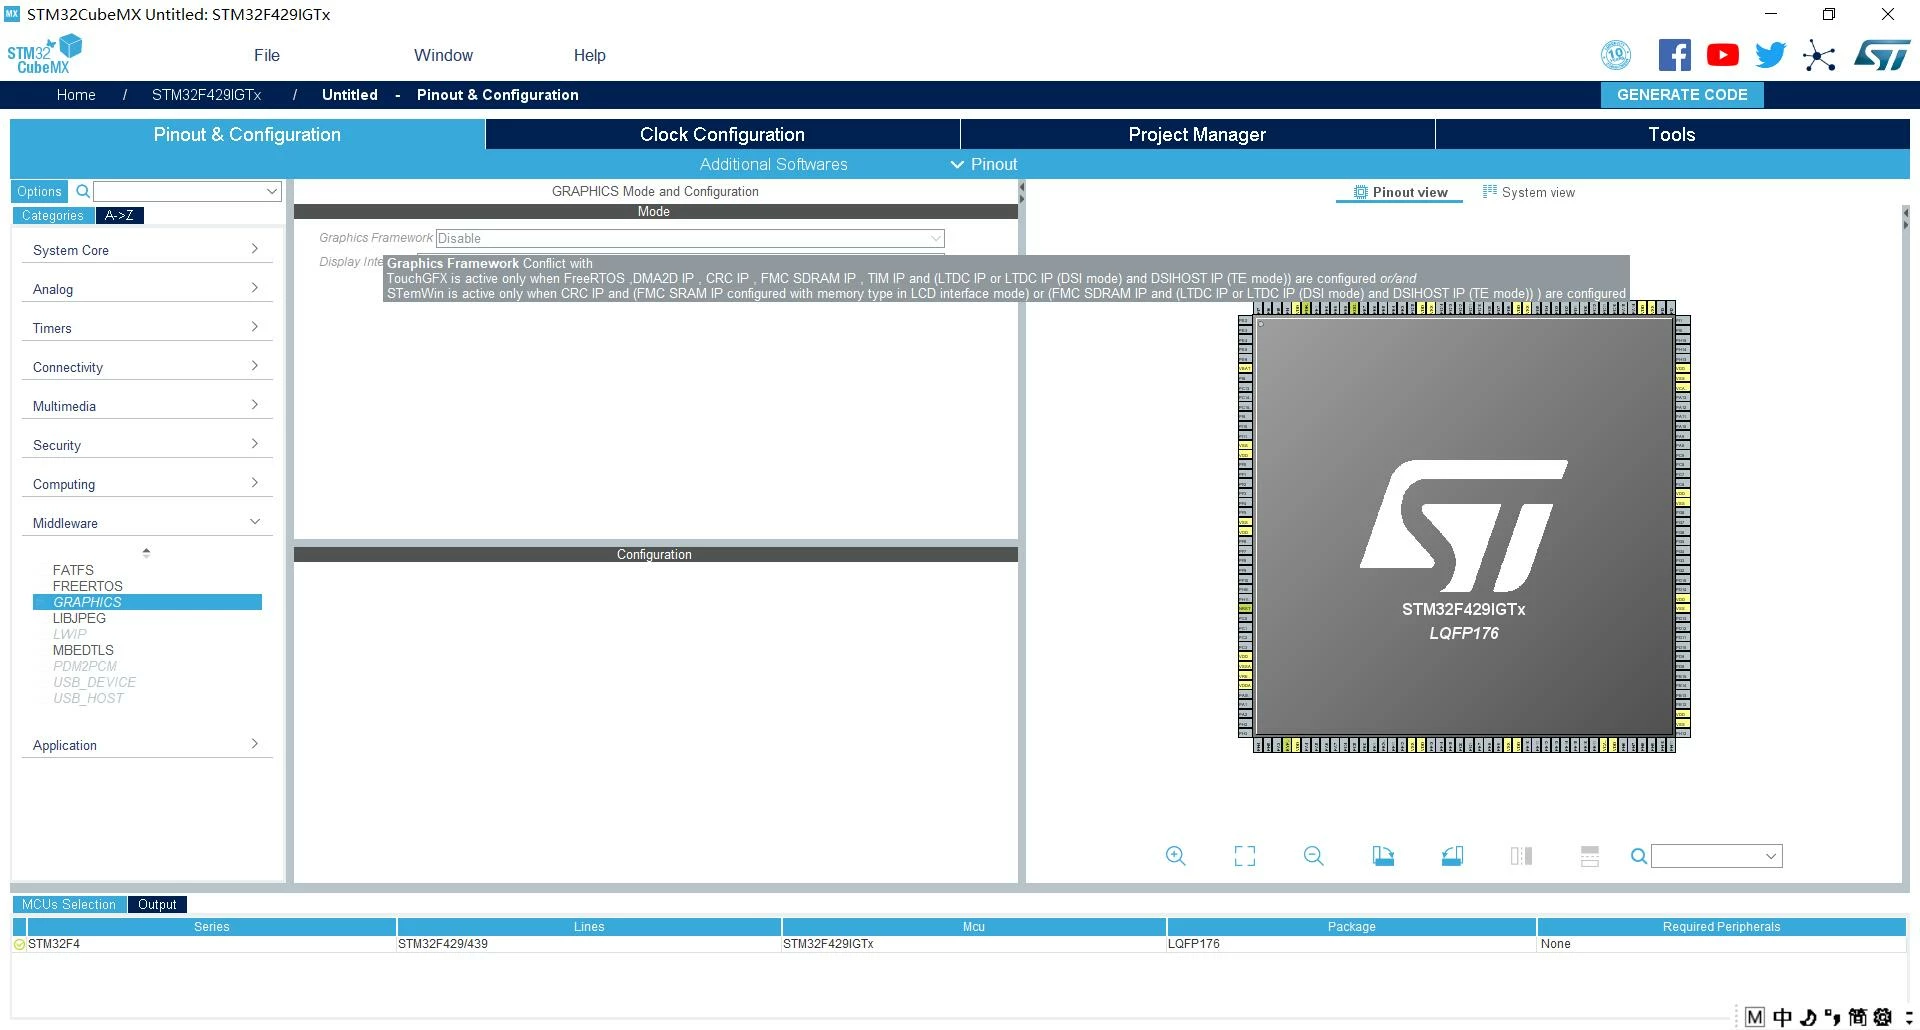
Task: Open the IME settings gear icon
Action: pos(1882,1018)
